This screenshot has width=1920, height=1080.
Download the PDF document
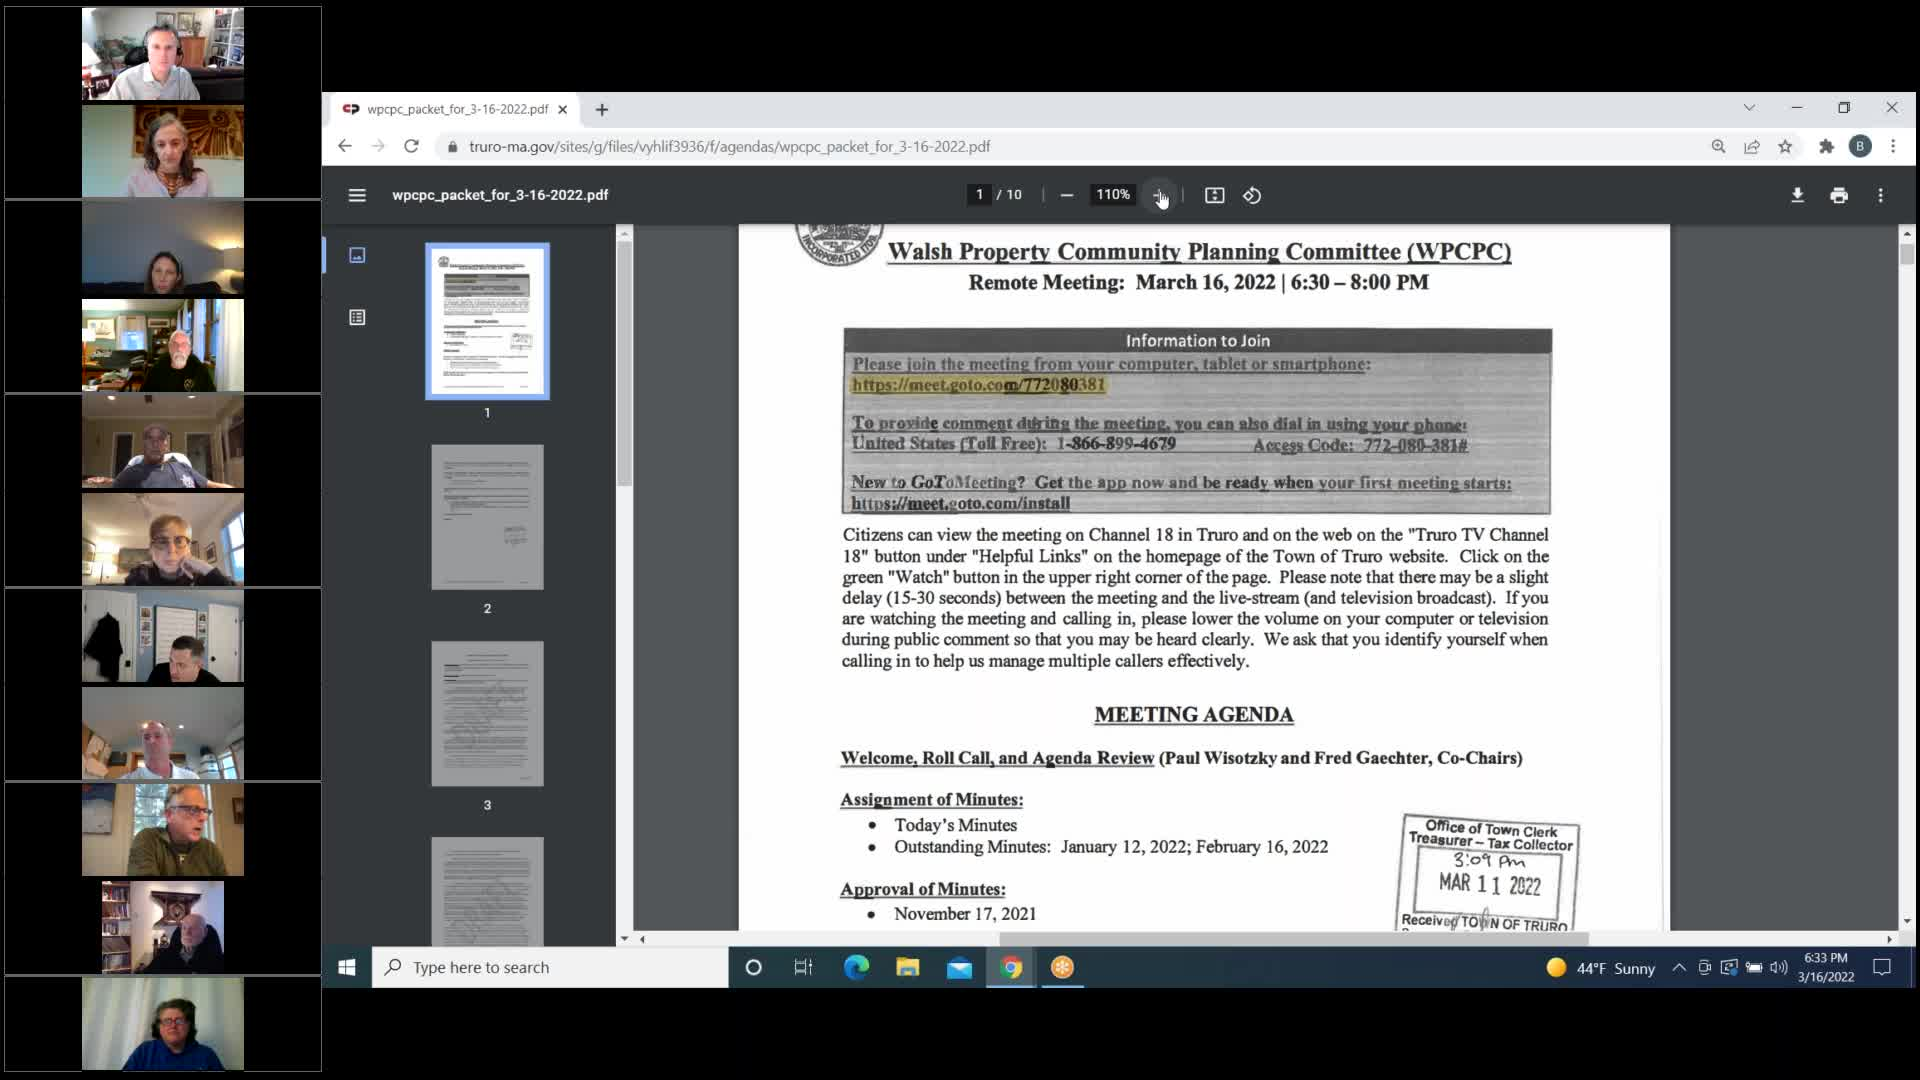click(x=1798, y=195)
